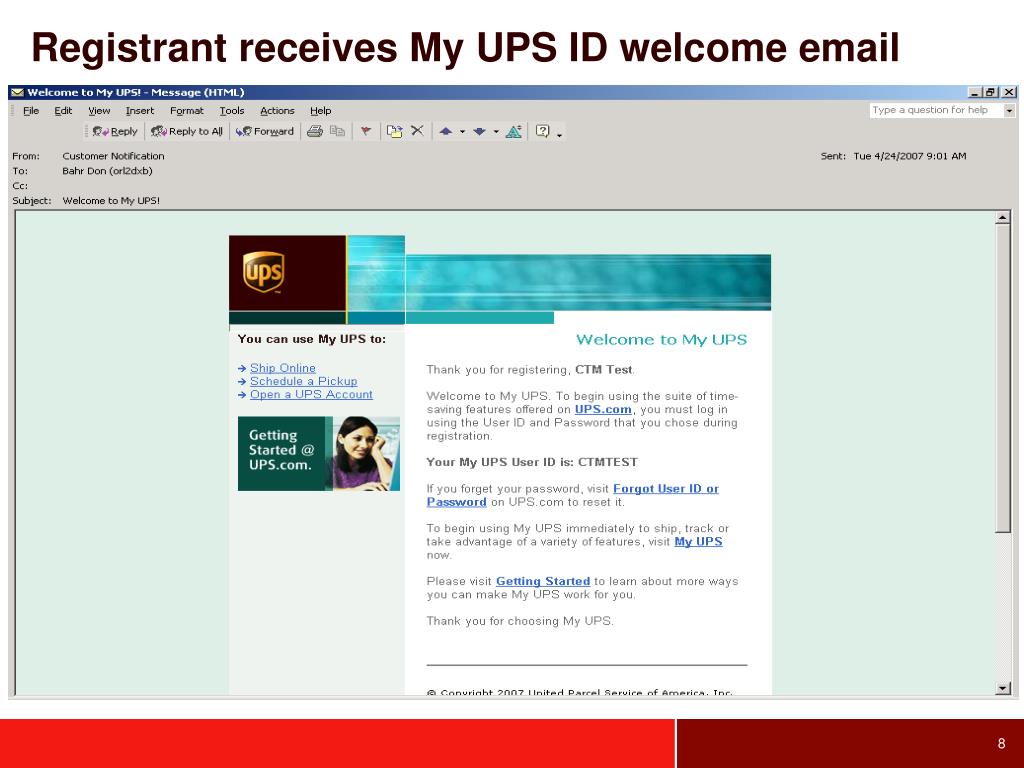Click Reply to All
This screenshot has height=768, width=1024.
pos(187,131)
